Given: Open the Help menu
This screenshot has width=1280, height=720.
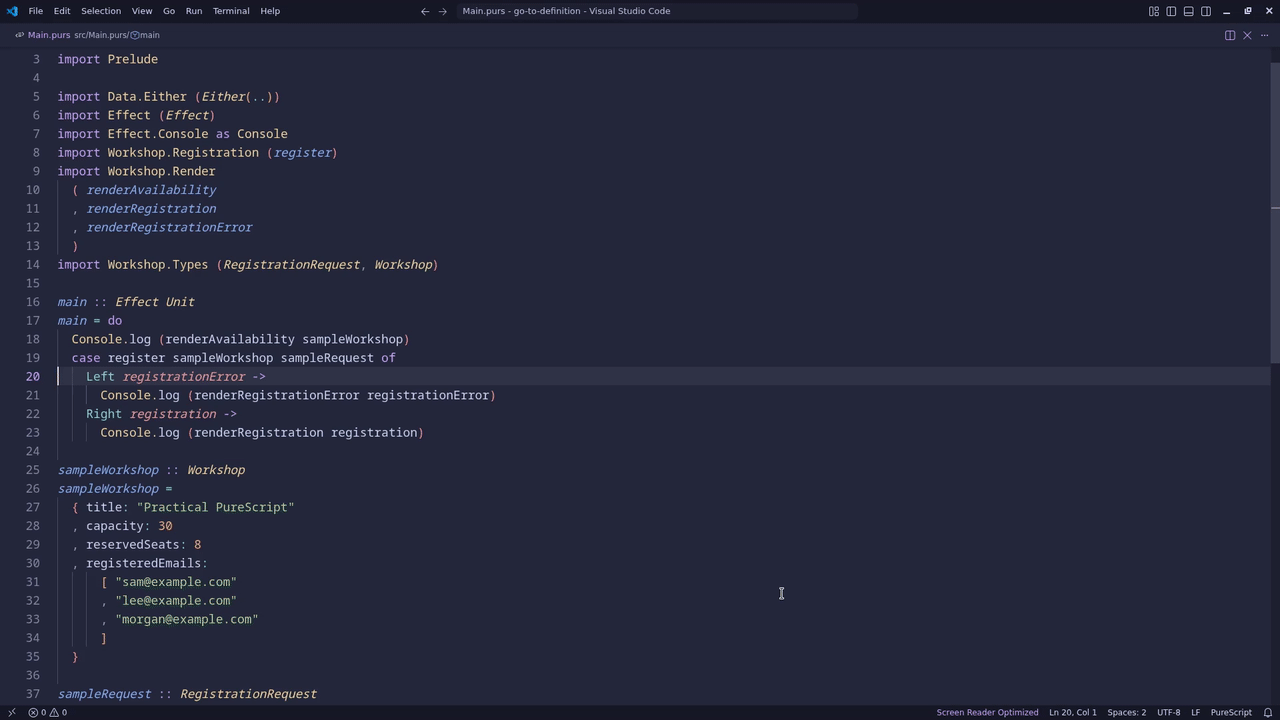Looking at the screenshot, I should 270,11.
